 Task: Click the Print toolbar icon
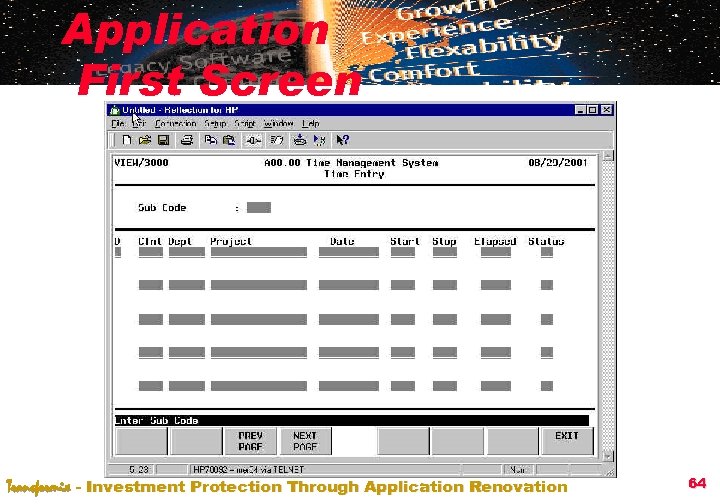pos(186,140)
